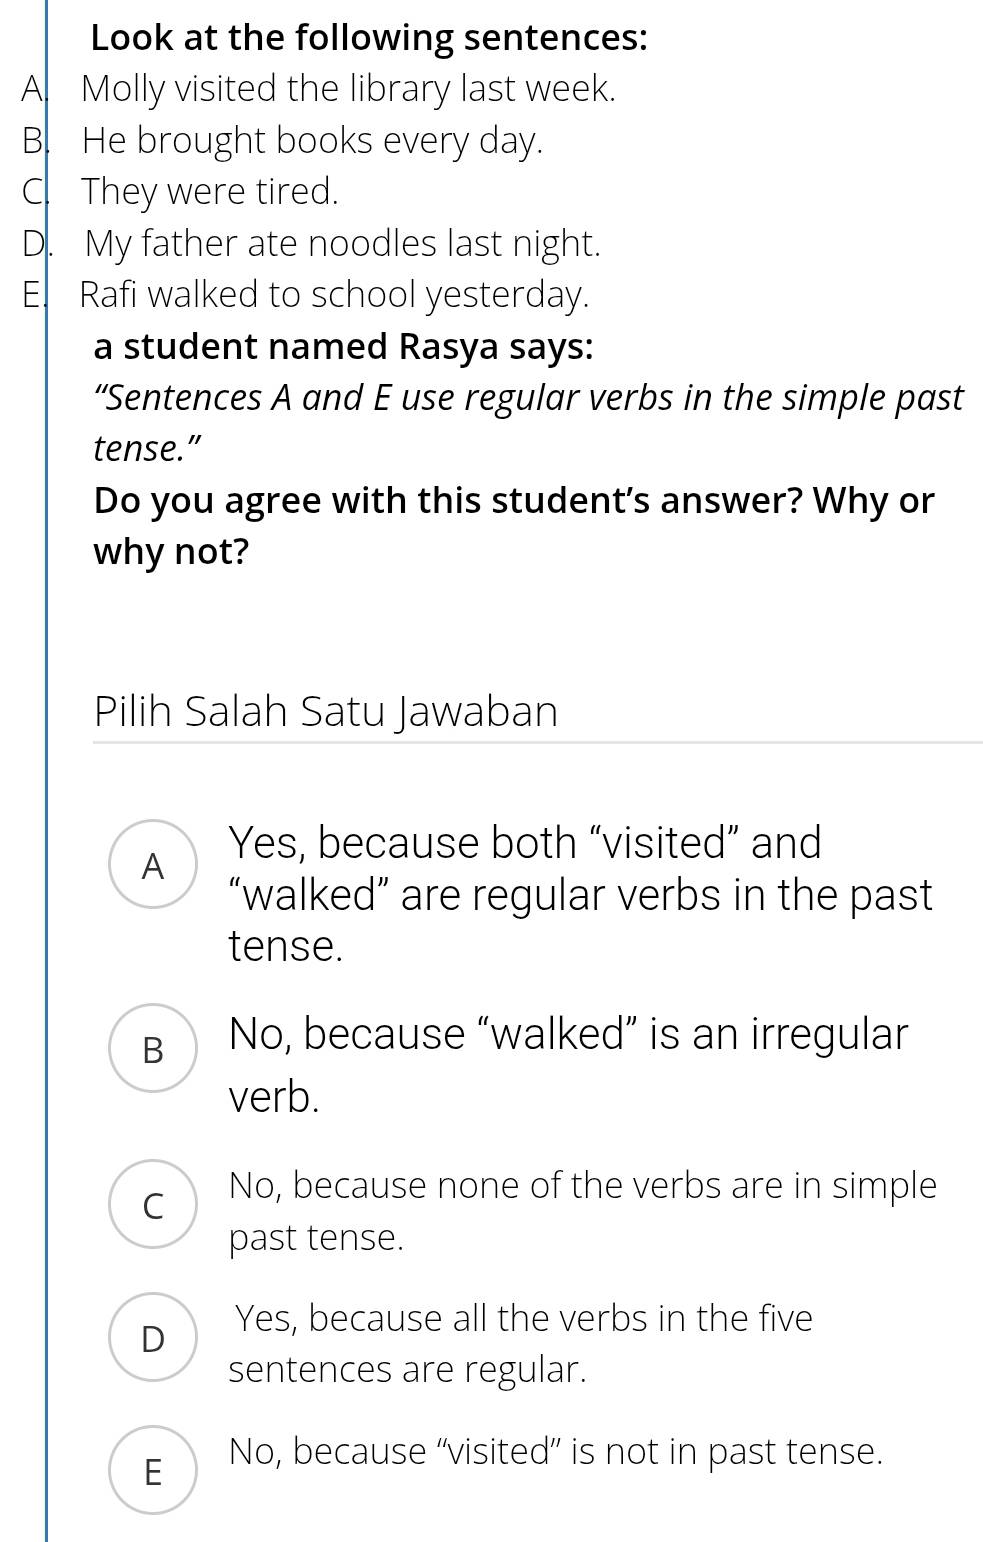Screen dimensions: 983x1542
Task: Click sentence 'Rafi walked to school yesterday'
Action: point(334,295)
